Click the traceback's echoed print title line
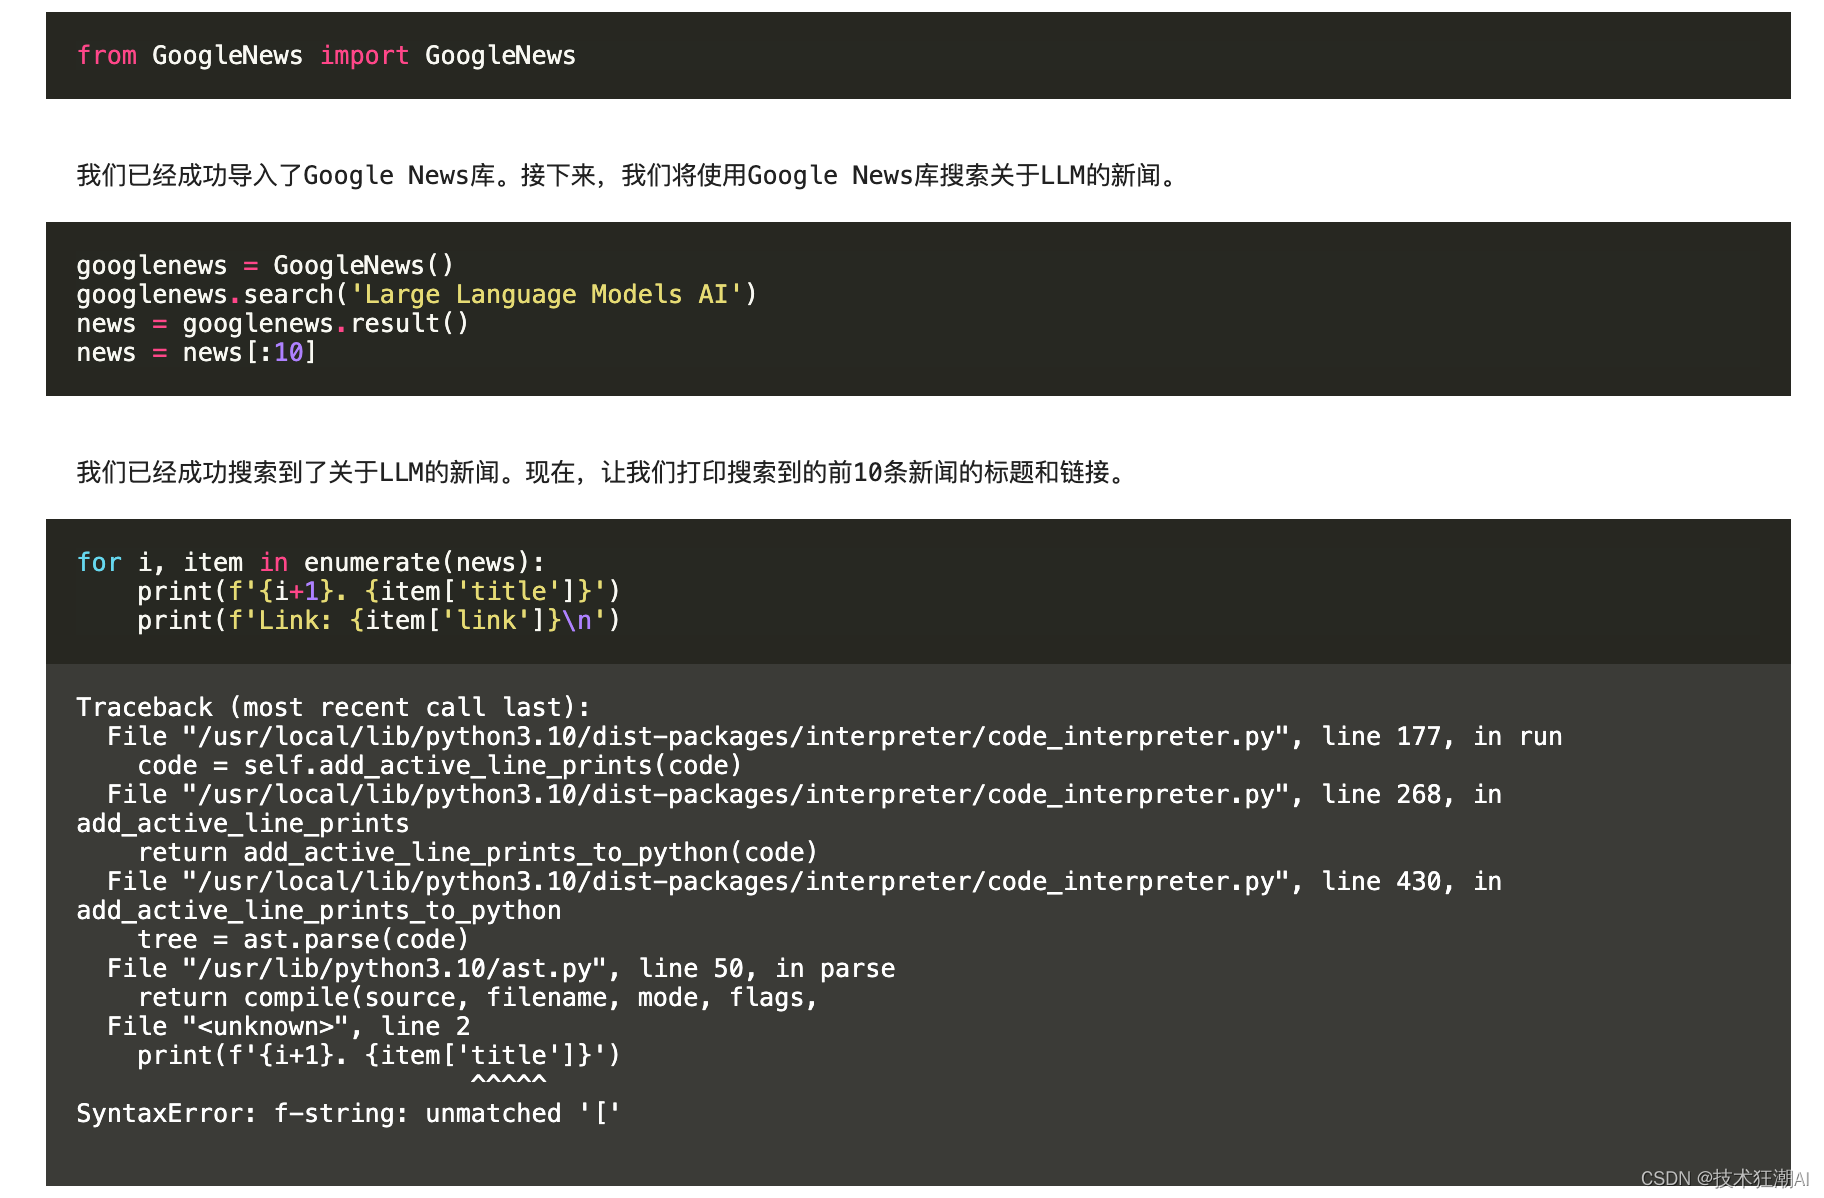 379,1055
